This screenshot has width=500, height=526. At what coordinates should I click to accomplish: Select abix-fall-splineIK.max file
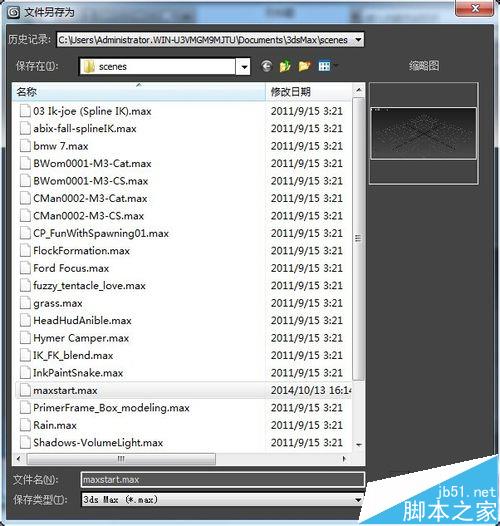tap(85, 128)
